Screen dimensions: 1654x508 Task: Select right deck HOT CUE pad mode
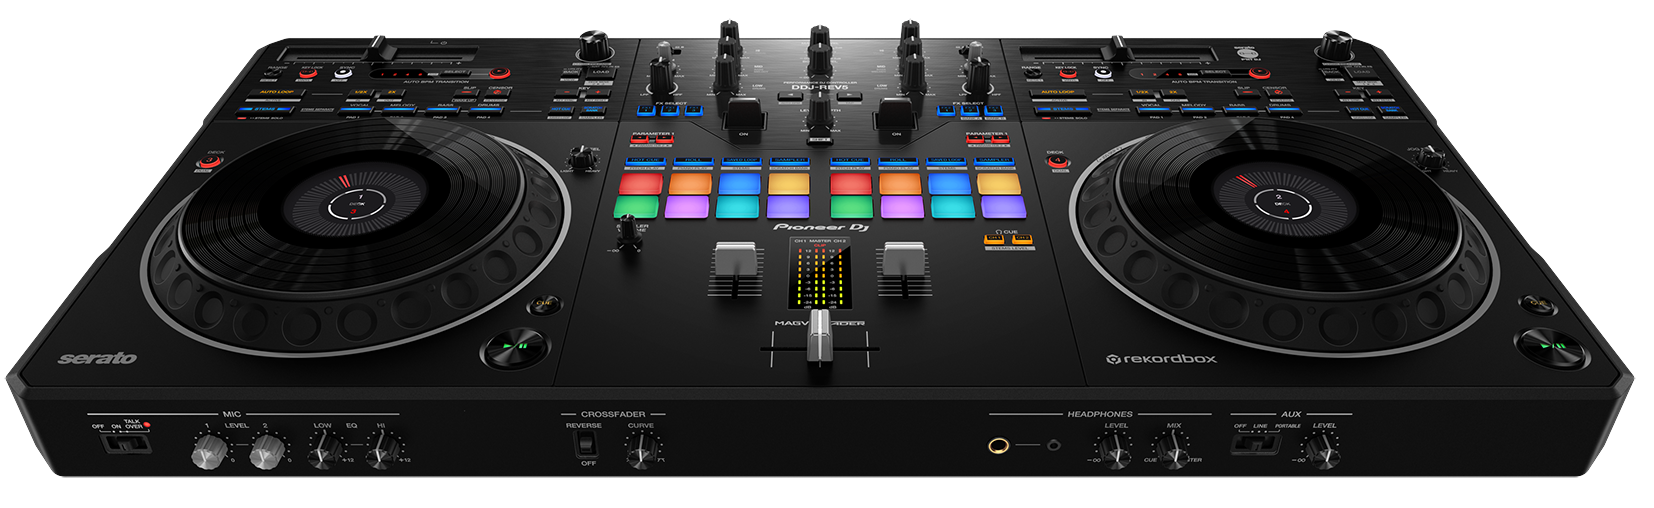coord(850,161)
